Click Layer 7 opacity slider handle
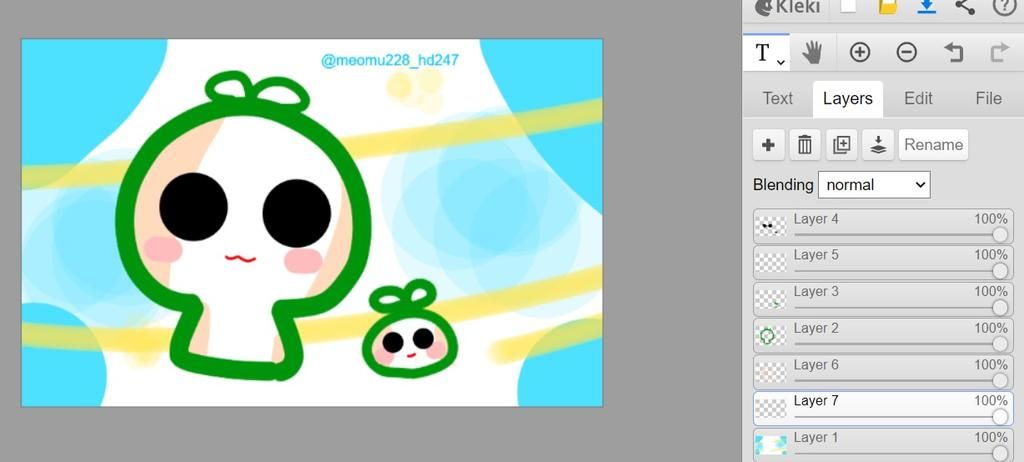The height and width of the screenshot is (462, 1024). (1000, 416)
